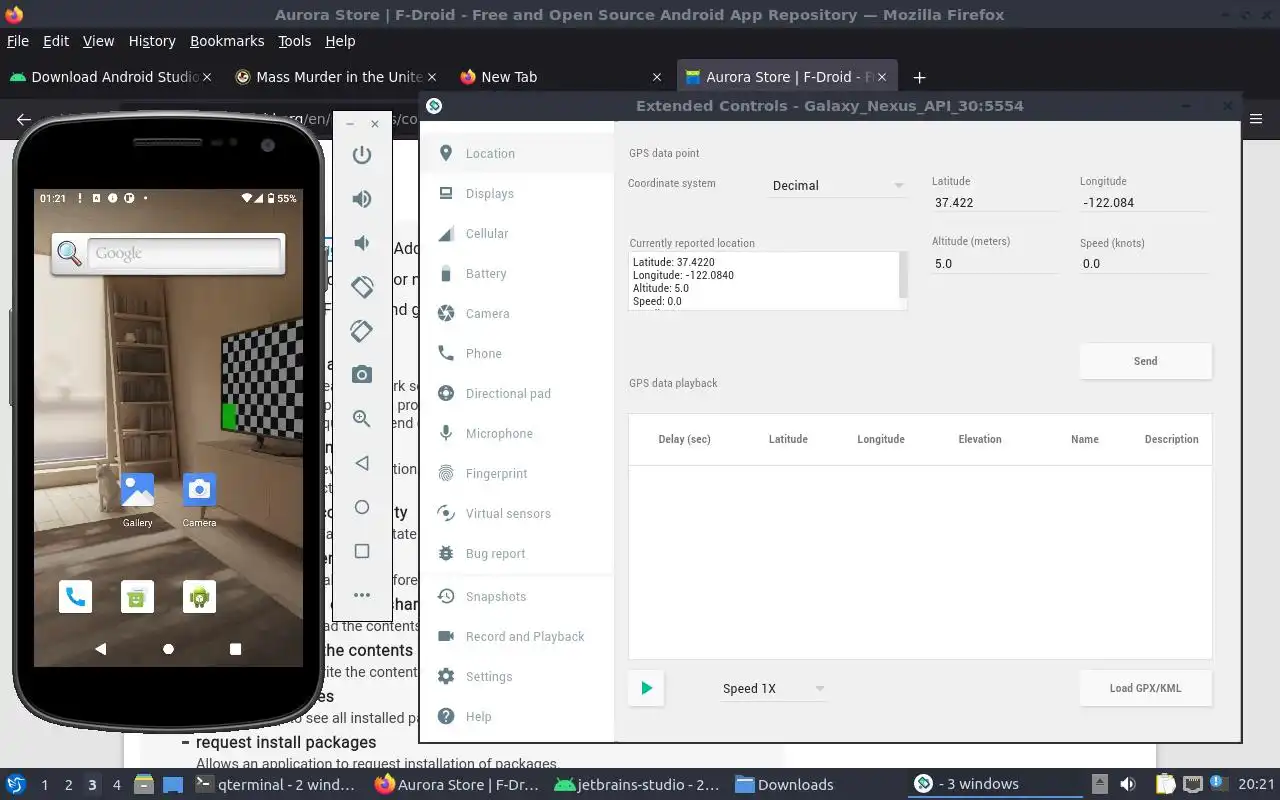Switch to Mass Murder in the United tab
1280x800 pixels.
(x=336, y=77)
